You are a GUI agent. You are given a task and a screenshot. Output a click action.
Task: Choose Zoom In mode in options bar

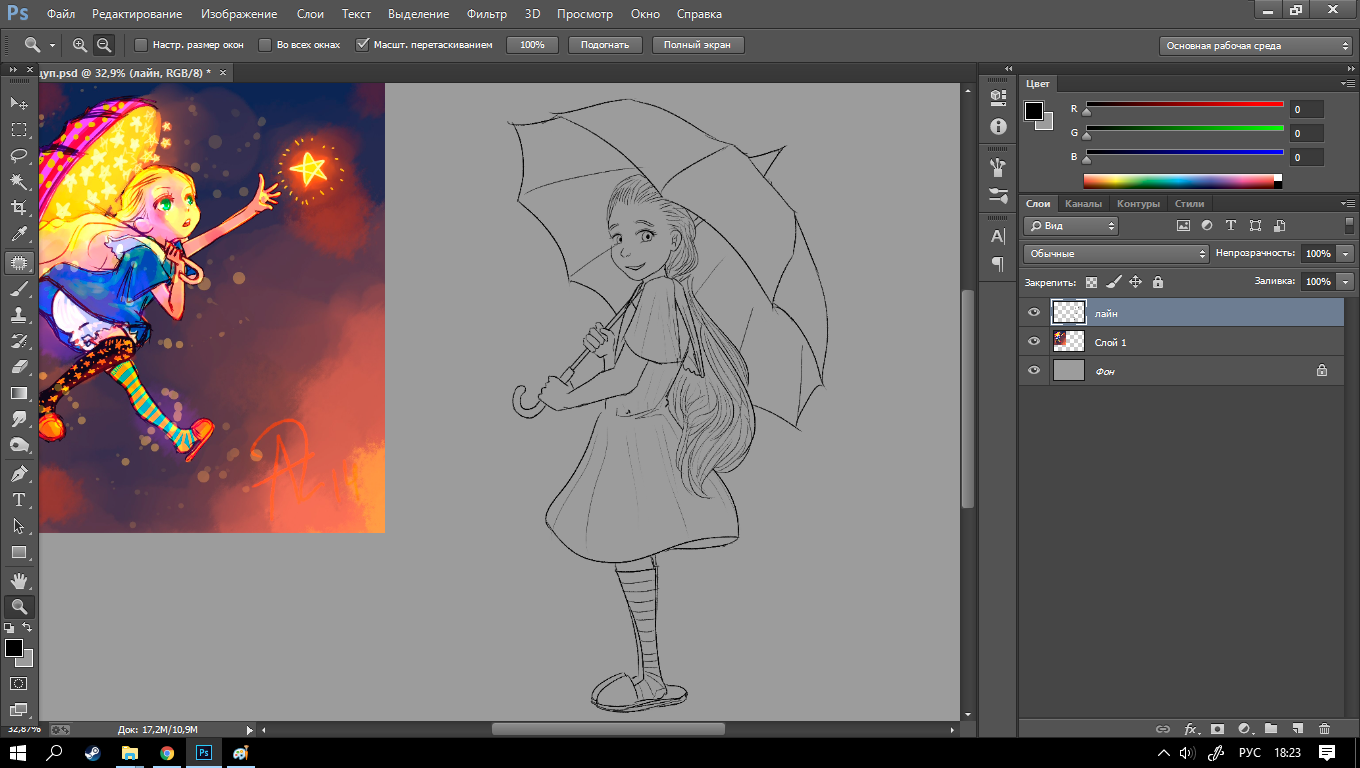pos(80,45)
